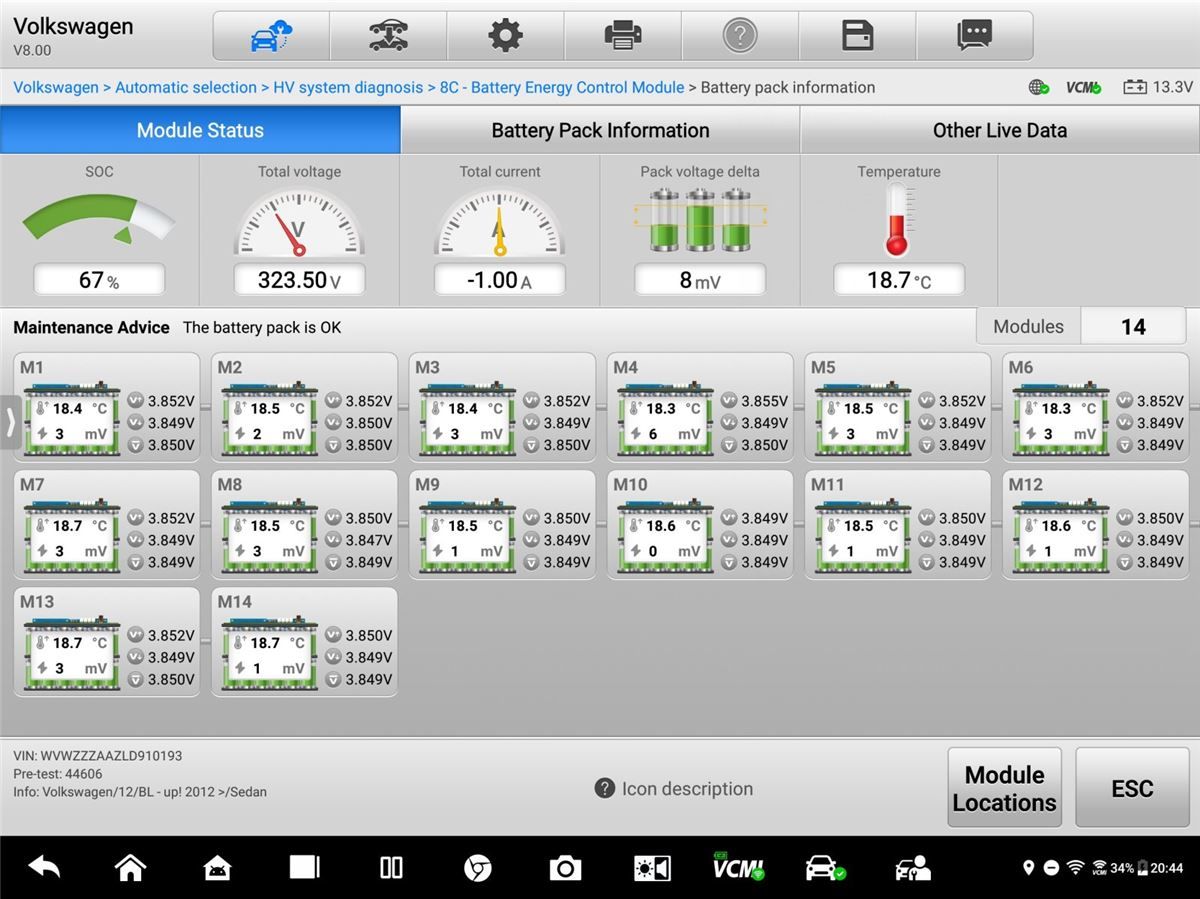This screenshot has width=1200, height=899.
Task: Expand the left side panel arrow
Action: pyautogui.click(x=10, y=422)
